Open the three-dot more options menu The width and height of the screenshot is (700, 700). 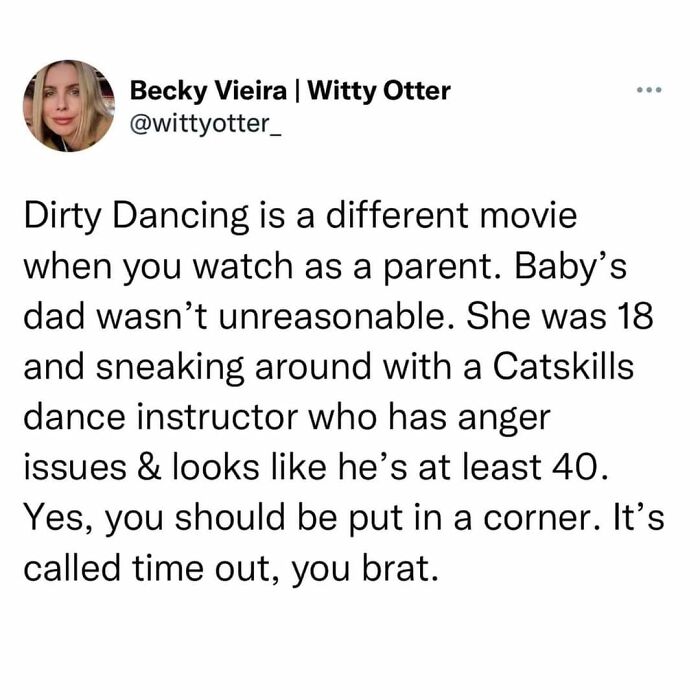649,90
